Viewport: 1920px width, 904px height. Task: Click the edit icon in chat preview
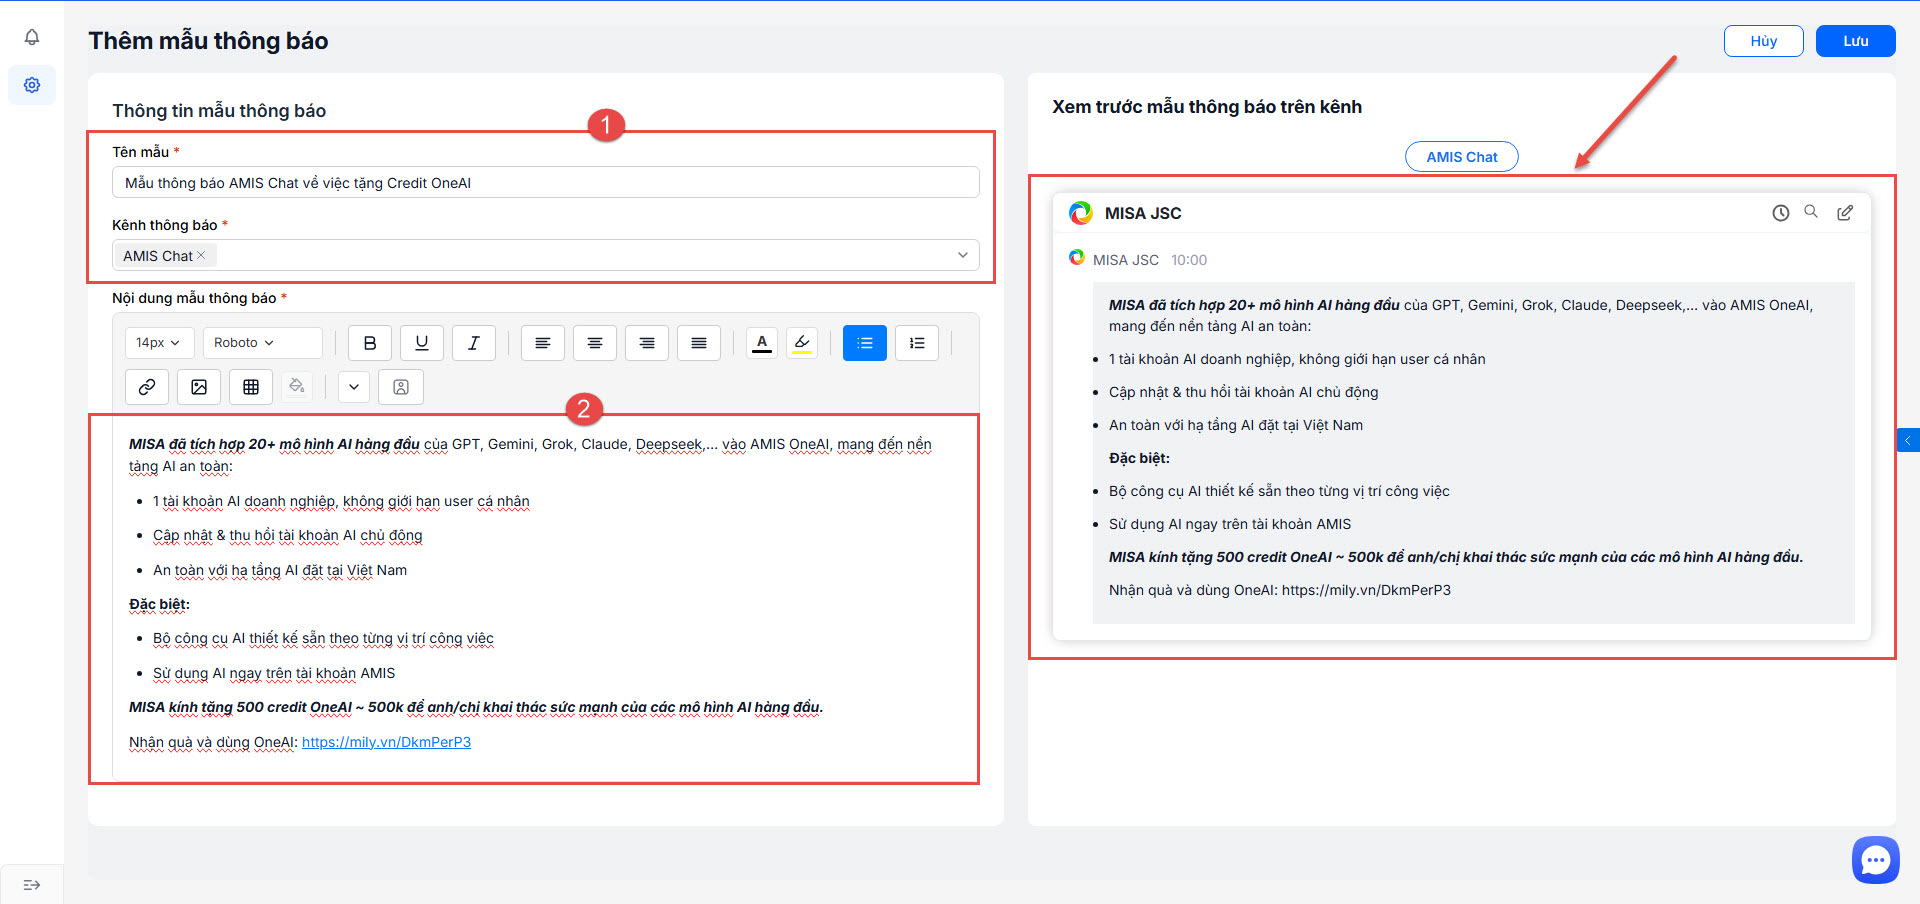[1845, 213]
